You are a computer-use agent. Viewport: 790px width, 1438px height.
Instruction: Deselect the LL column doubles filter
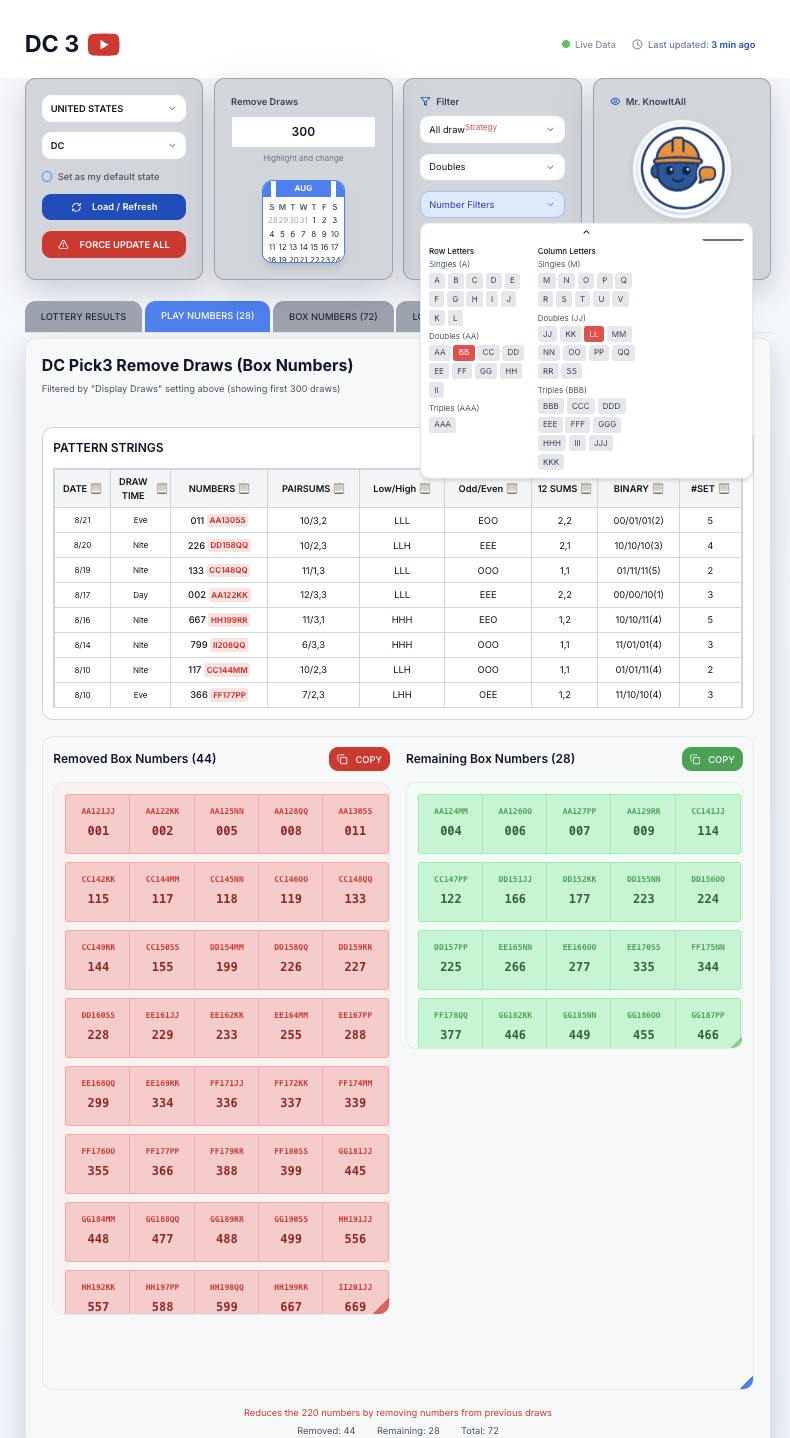[x=594, y=334]
